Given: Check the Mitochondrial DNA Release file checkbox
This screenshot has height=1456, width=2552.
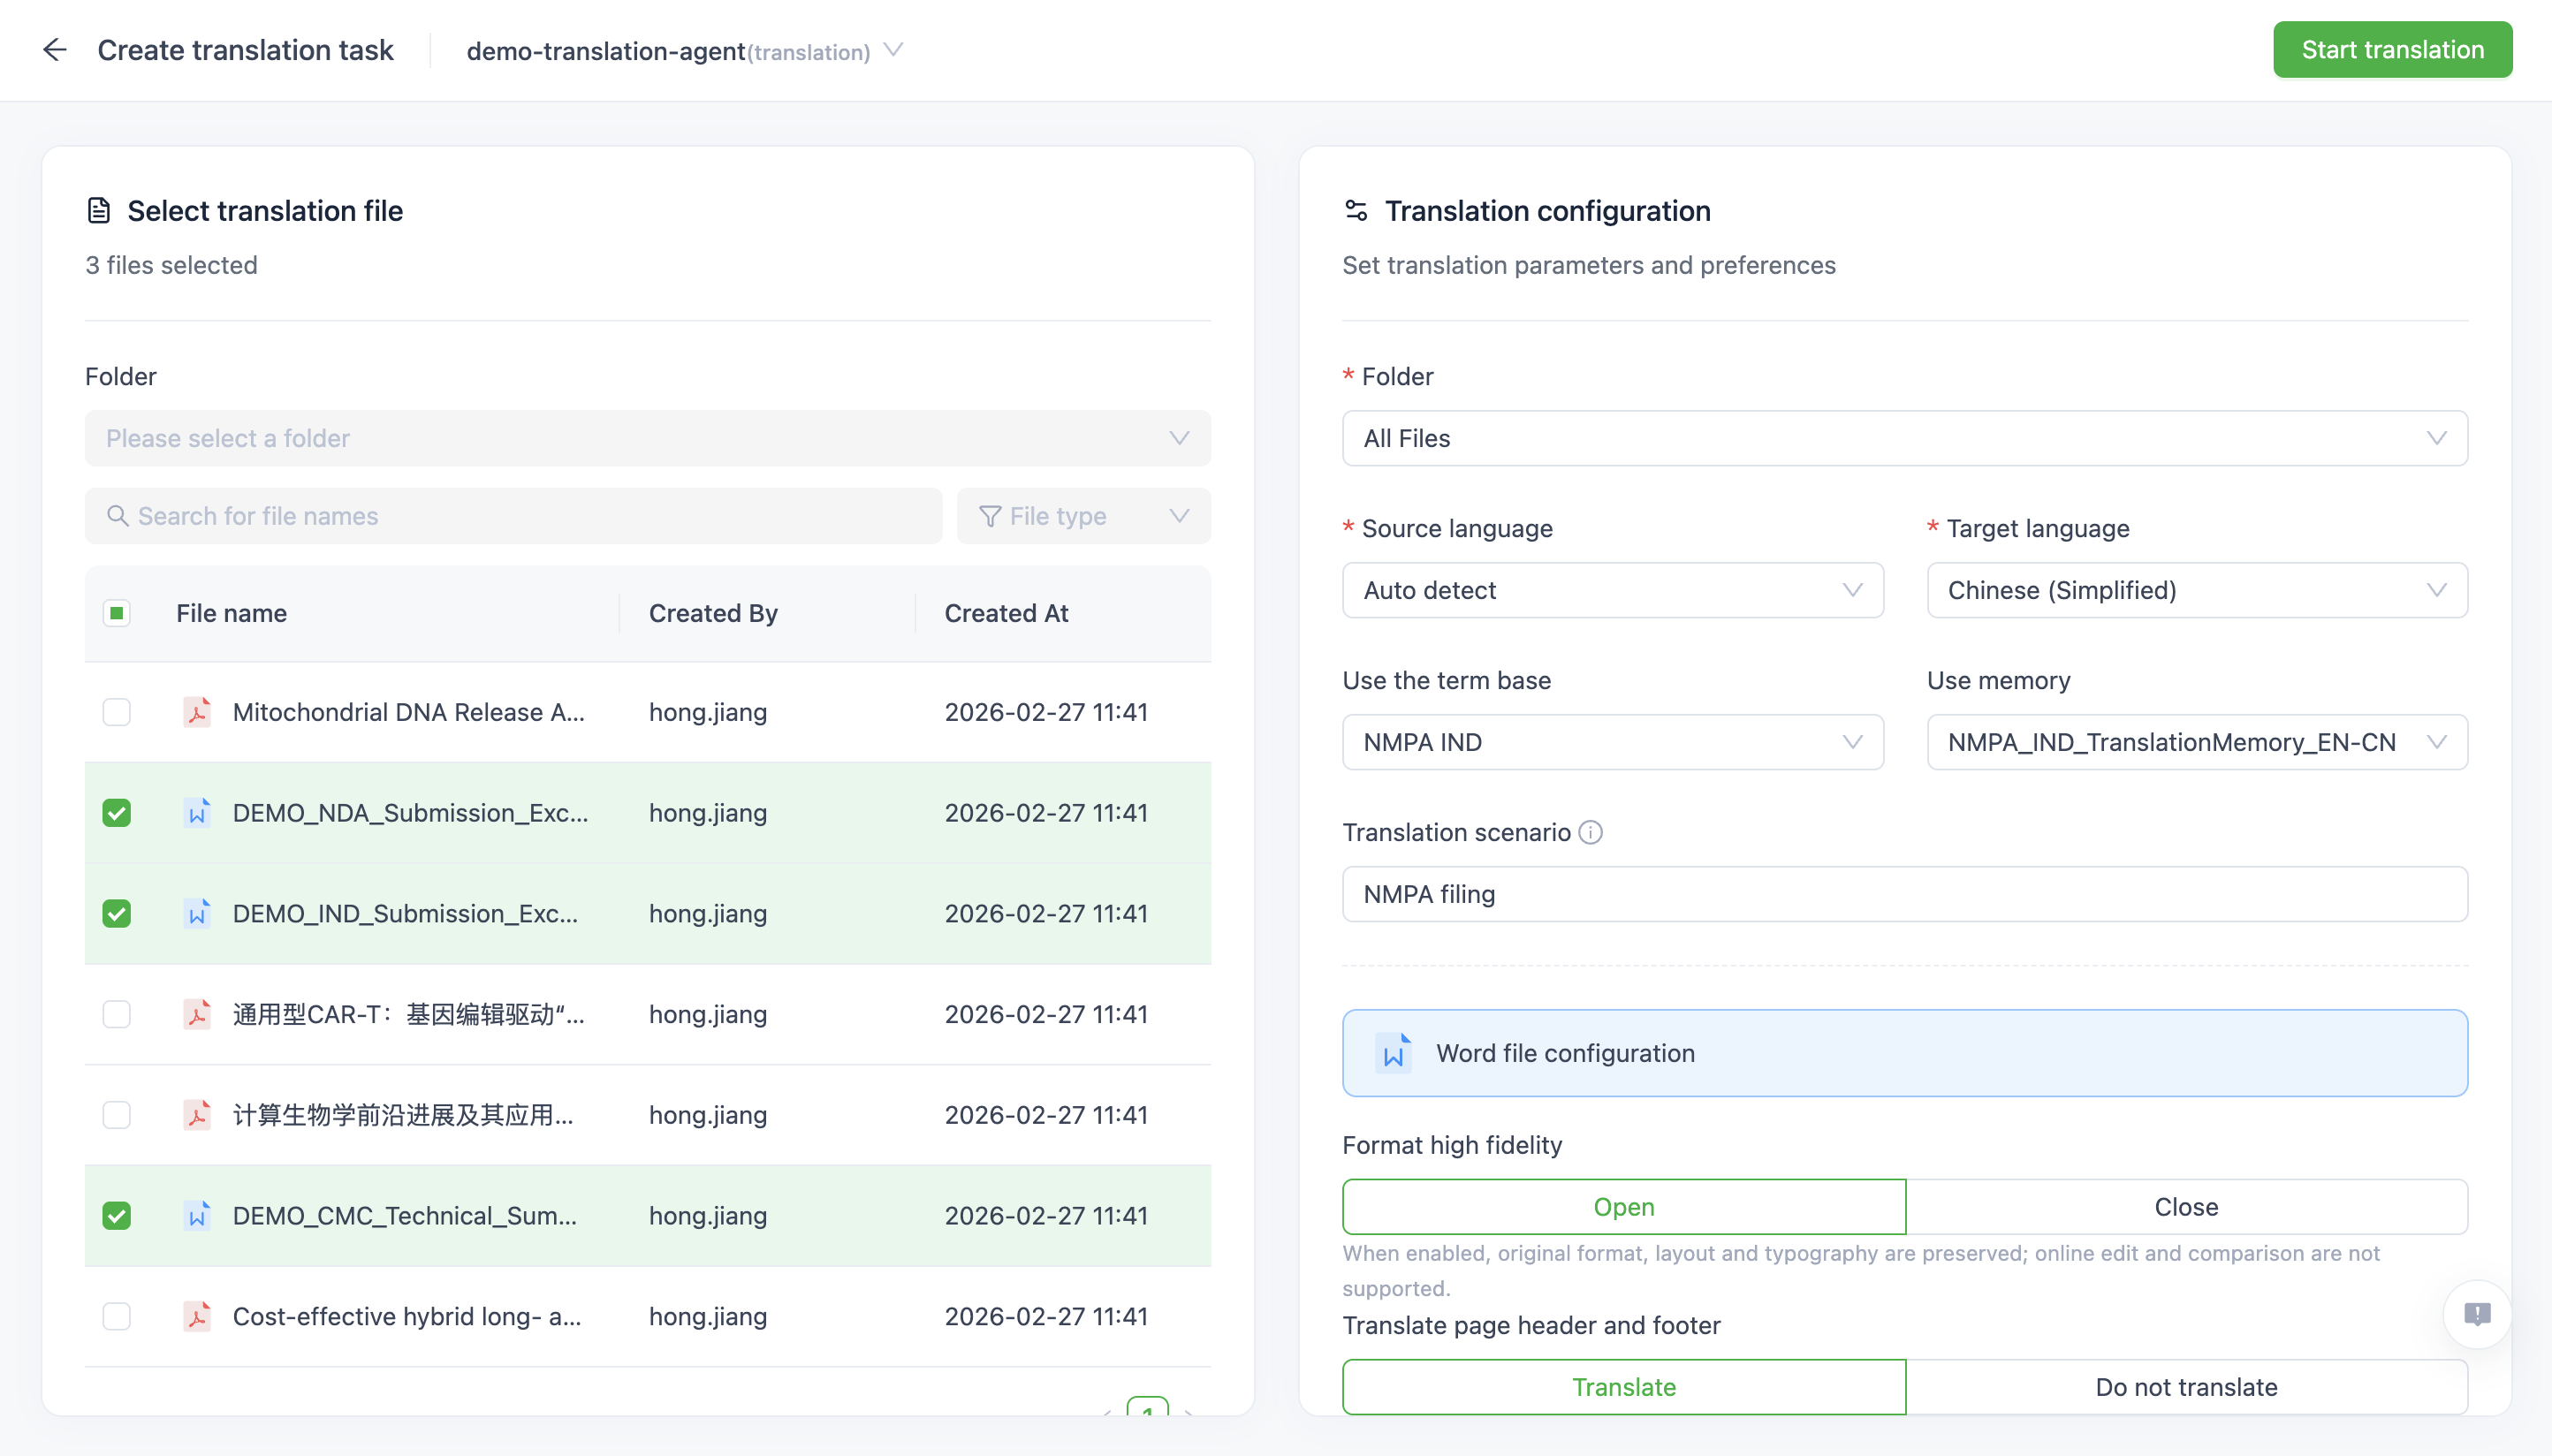Looking at the screenshot, I should coord(117,712).
